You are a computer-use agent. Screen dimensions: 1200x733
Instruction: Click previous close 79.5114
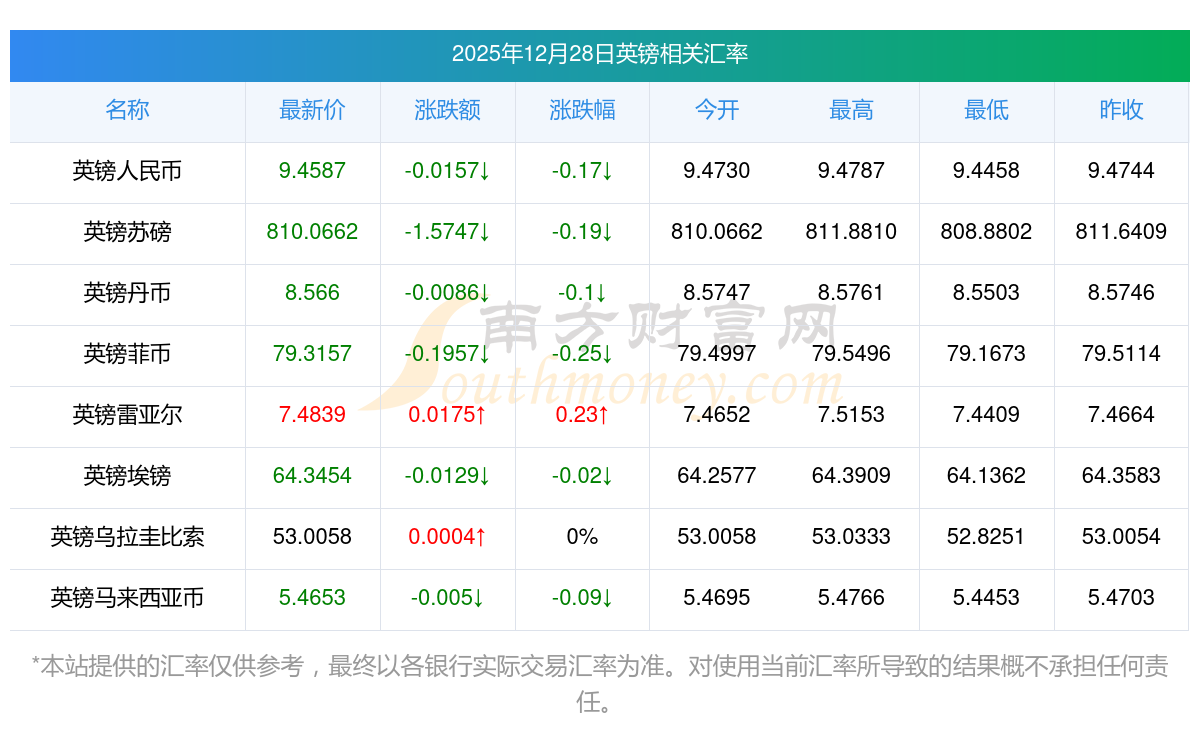coord(1121,354)
